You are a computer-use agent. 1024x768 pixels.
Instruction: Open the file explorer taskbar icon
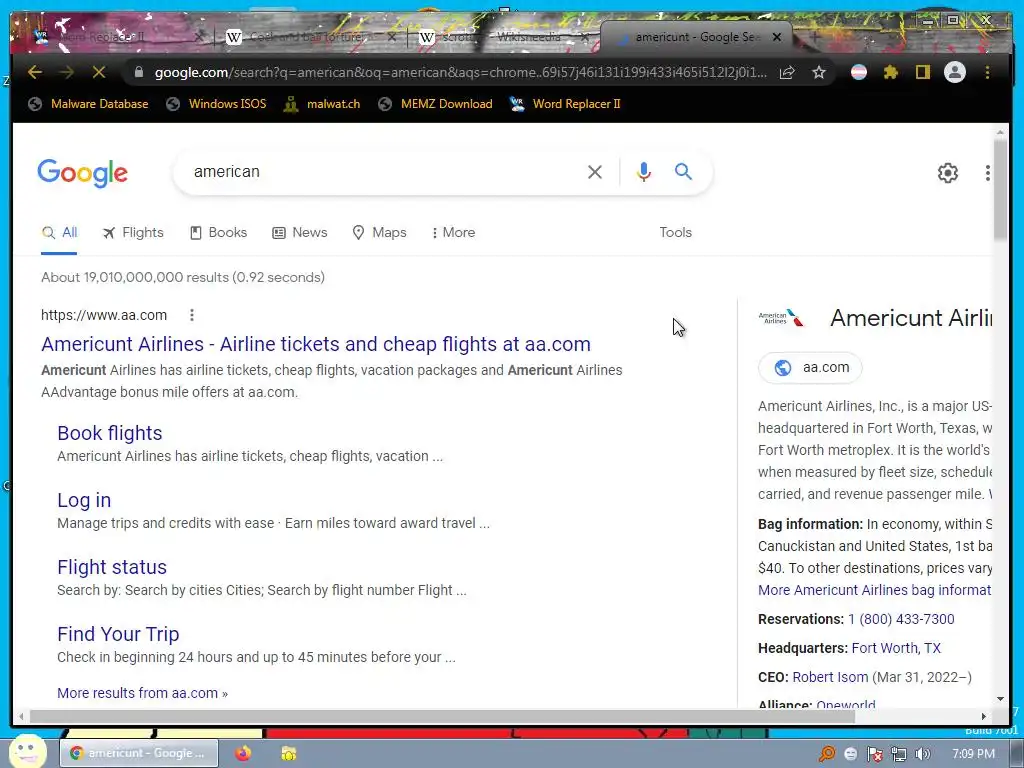point(289,754)
